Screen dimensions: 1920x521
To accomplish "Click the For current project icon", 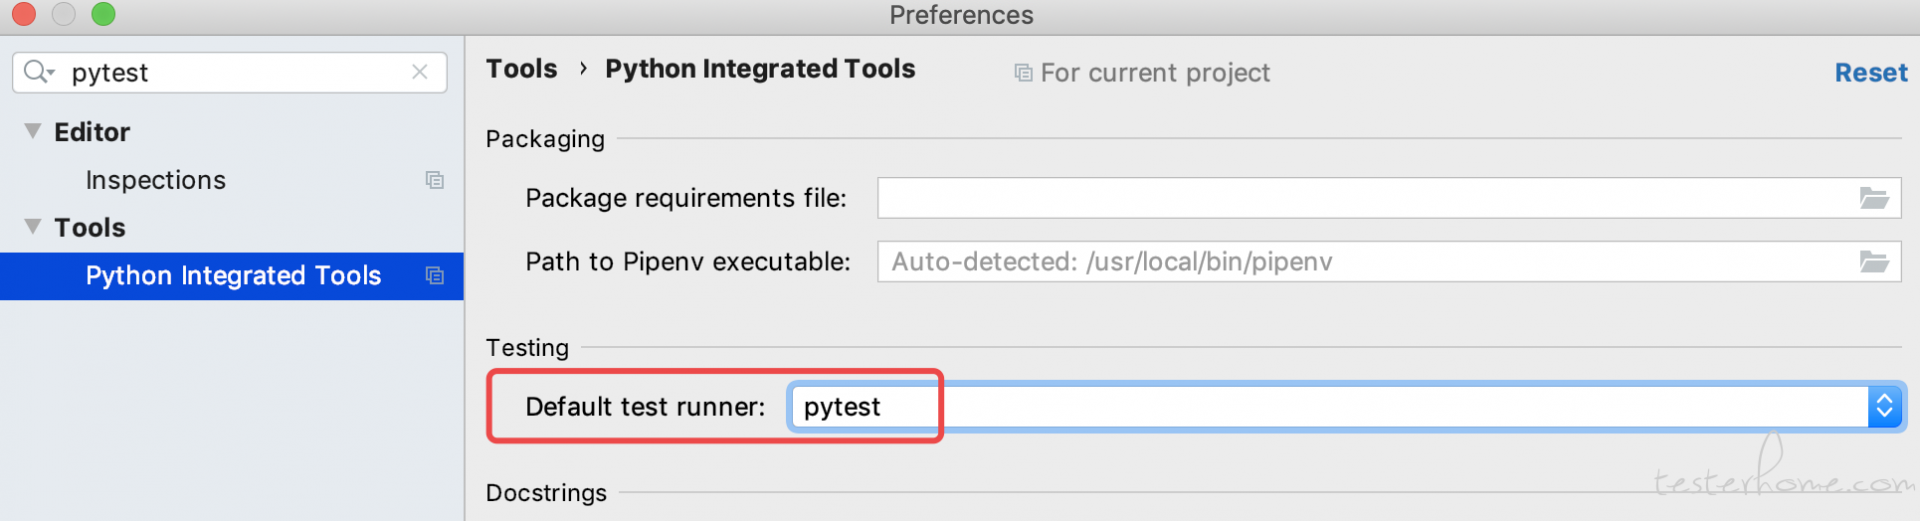I will (x=1023, y=73).
